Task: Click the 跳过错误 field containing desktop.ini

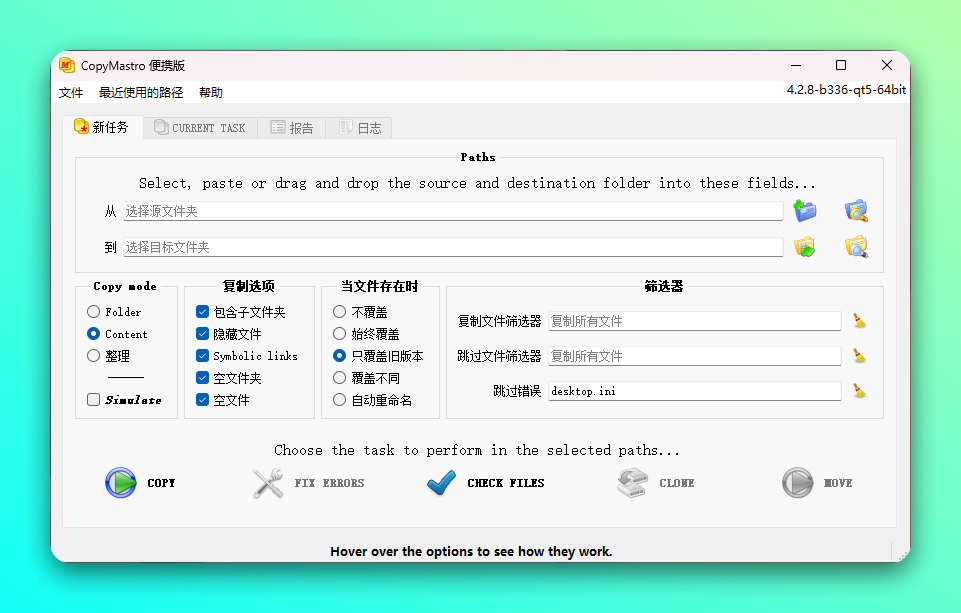Action: [x=694, y=390]
